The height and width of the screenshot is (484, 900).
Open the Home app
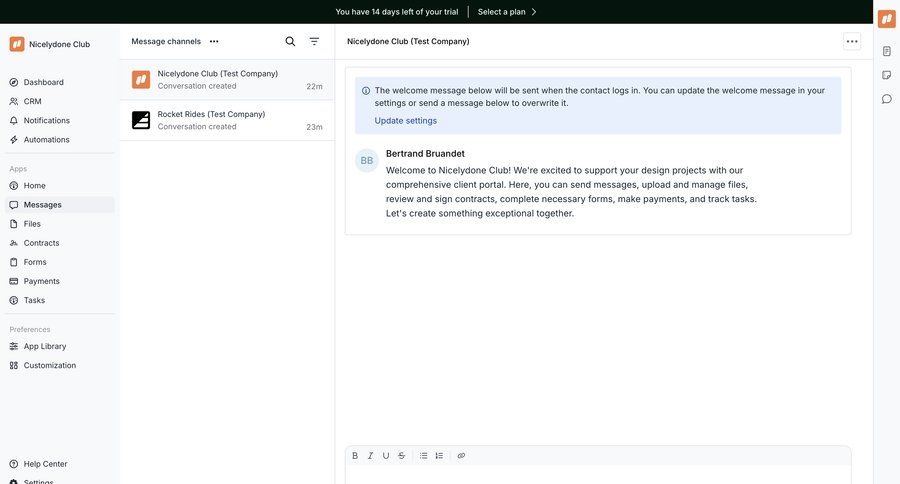[60, 185]
